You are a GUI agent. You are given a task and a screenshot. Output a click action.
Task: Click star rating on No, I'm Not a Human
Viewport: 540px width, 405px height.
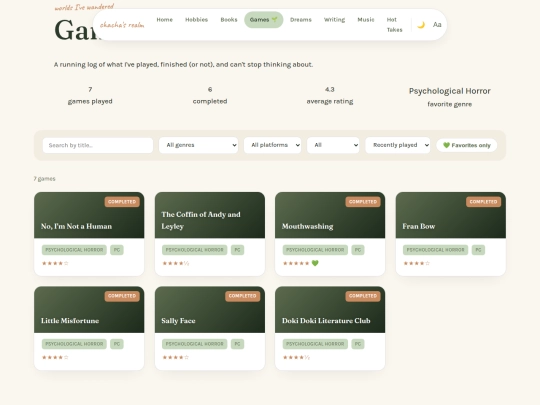[55, 263]
